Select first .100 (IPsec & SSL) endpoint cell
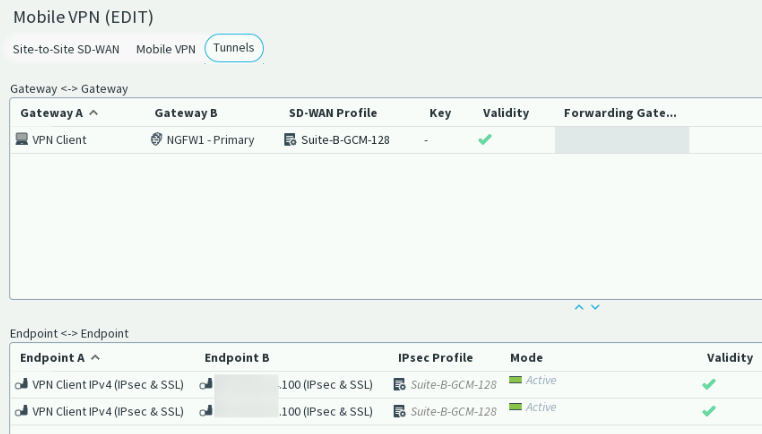 pos(326,384)
